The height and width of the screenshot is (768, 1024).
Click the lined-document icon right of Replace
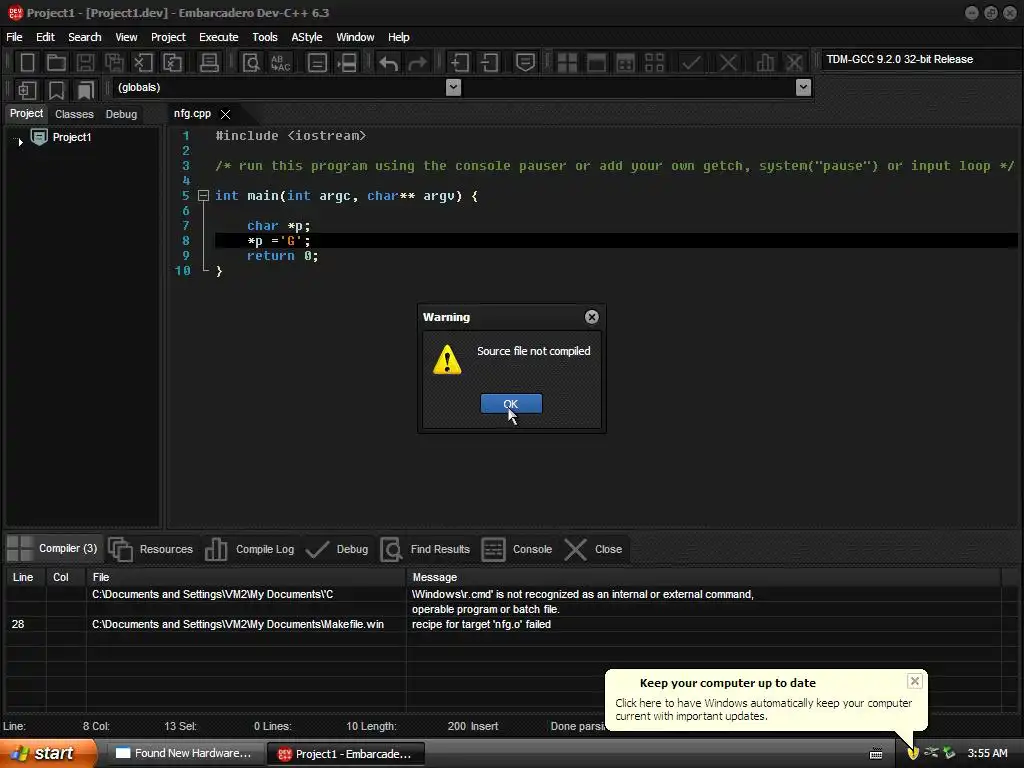pyautogui.click(x=317, y=63)
